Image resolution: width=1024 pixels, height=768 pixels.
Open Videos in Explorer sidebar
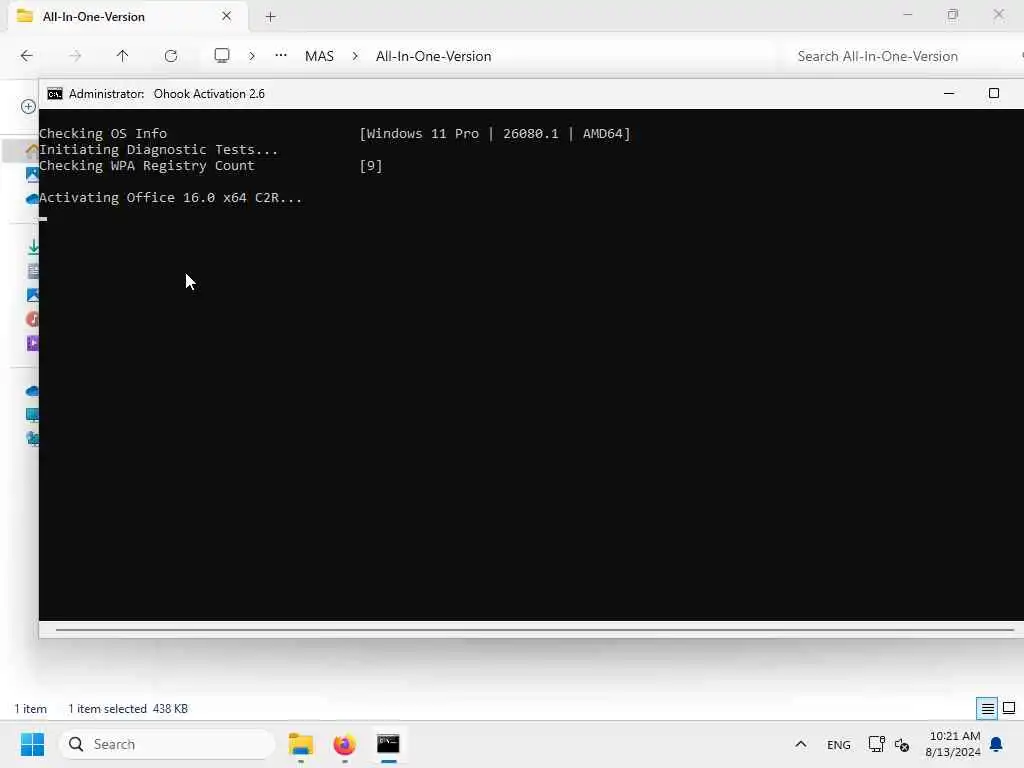pos(33,343)
